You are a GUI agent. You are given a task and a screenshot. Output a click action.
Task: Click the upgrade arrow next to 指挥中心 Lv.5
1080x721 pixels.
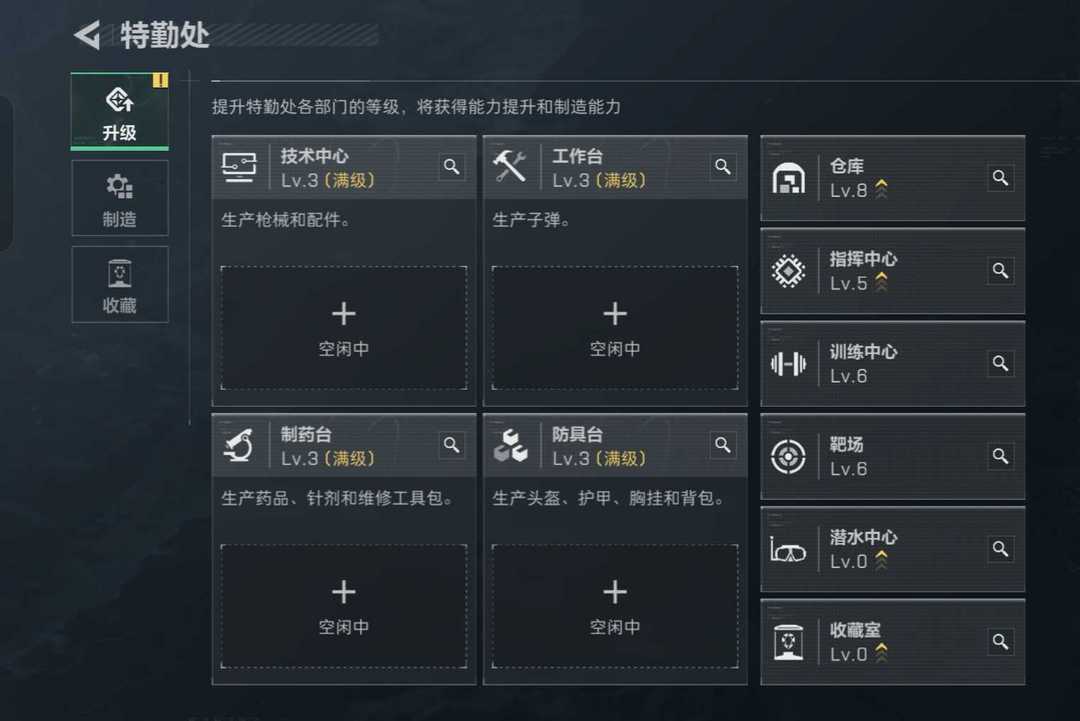[x=881, y=282]
